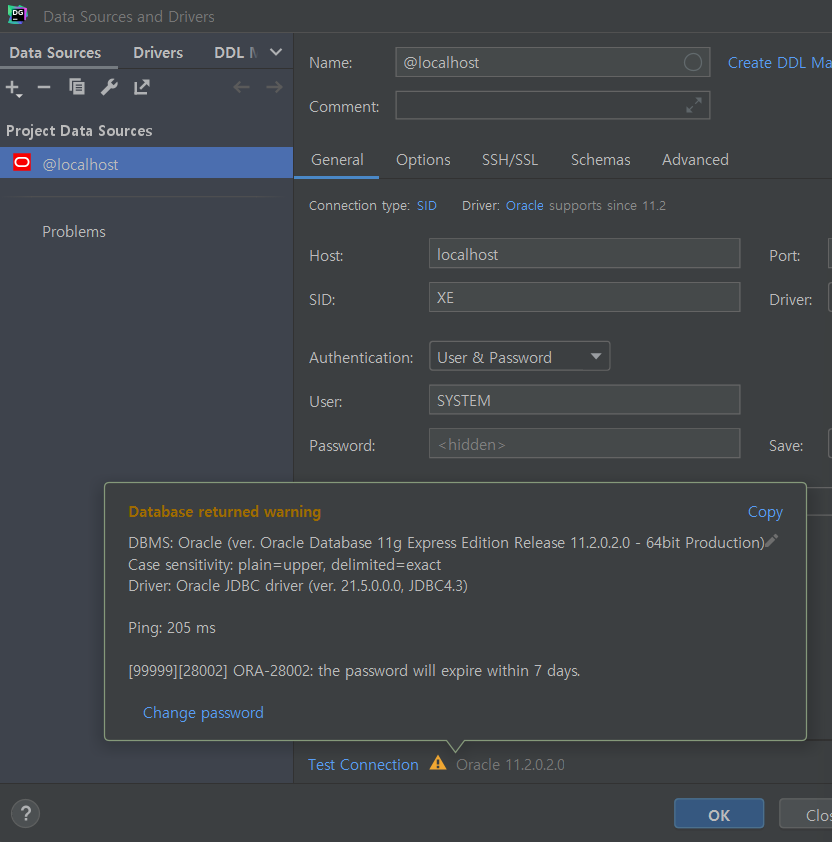Click the yellow warning triangle icon
This screenshot has height=842, width=832.
coord(438,763)
